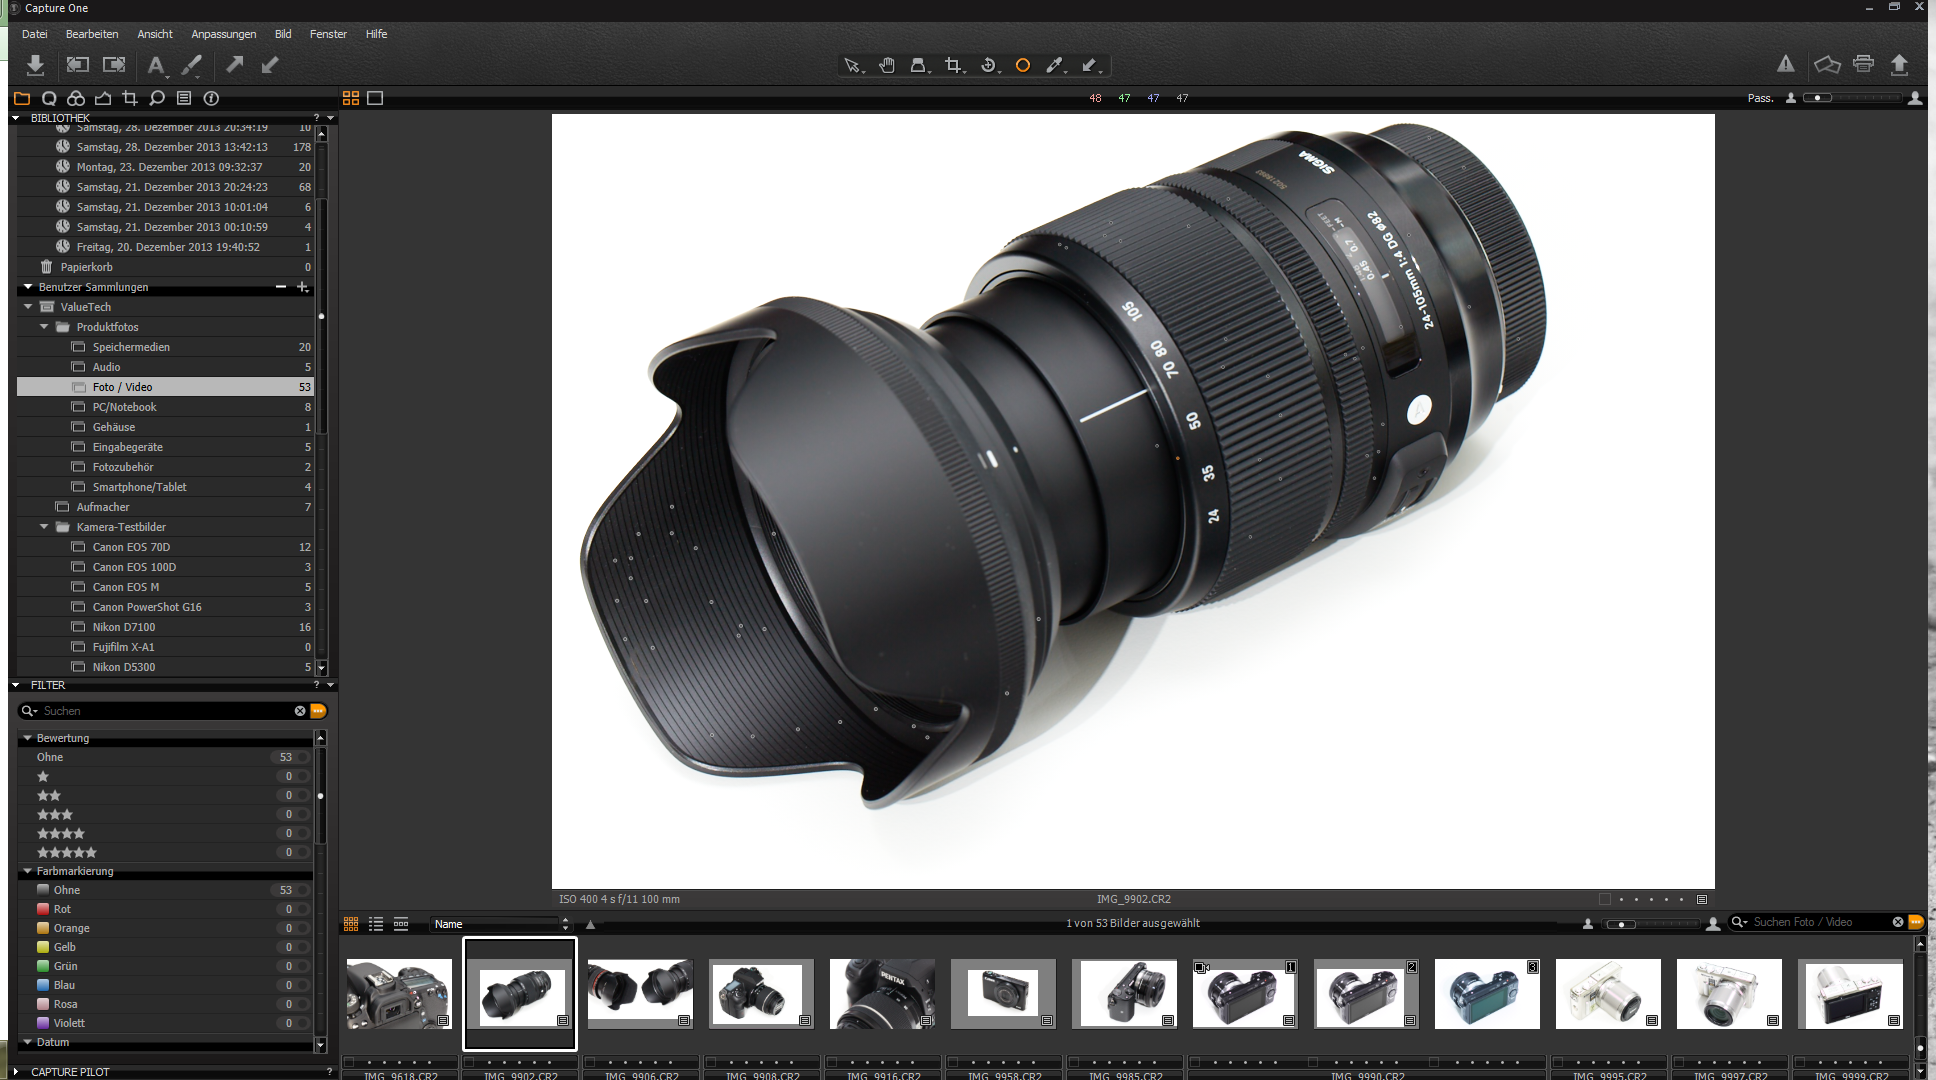Select the rotation straighten tool

988,65
